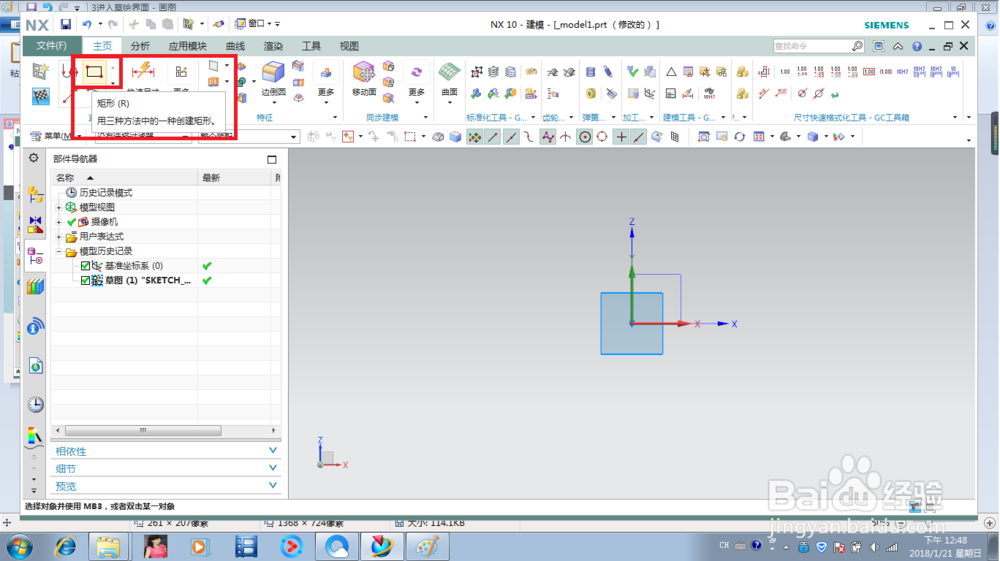Open the 文件(F) menu
Image resolution: width=1000 pixels, height=561 pixels.
pyautogui.click(x=51, y=46)
